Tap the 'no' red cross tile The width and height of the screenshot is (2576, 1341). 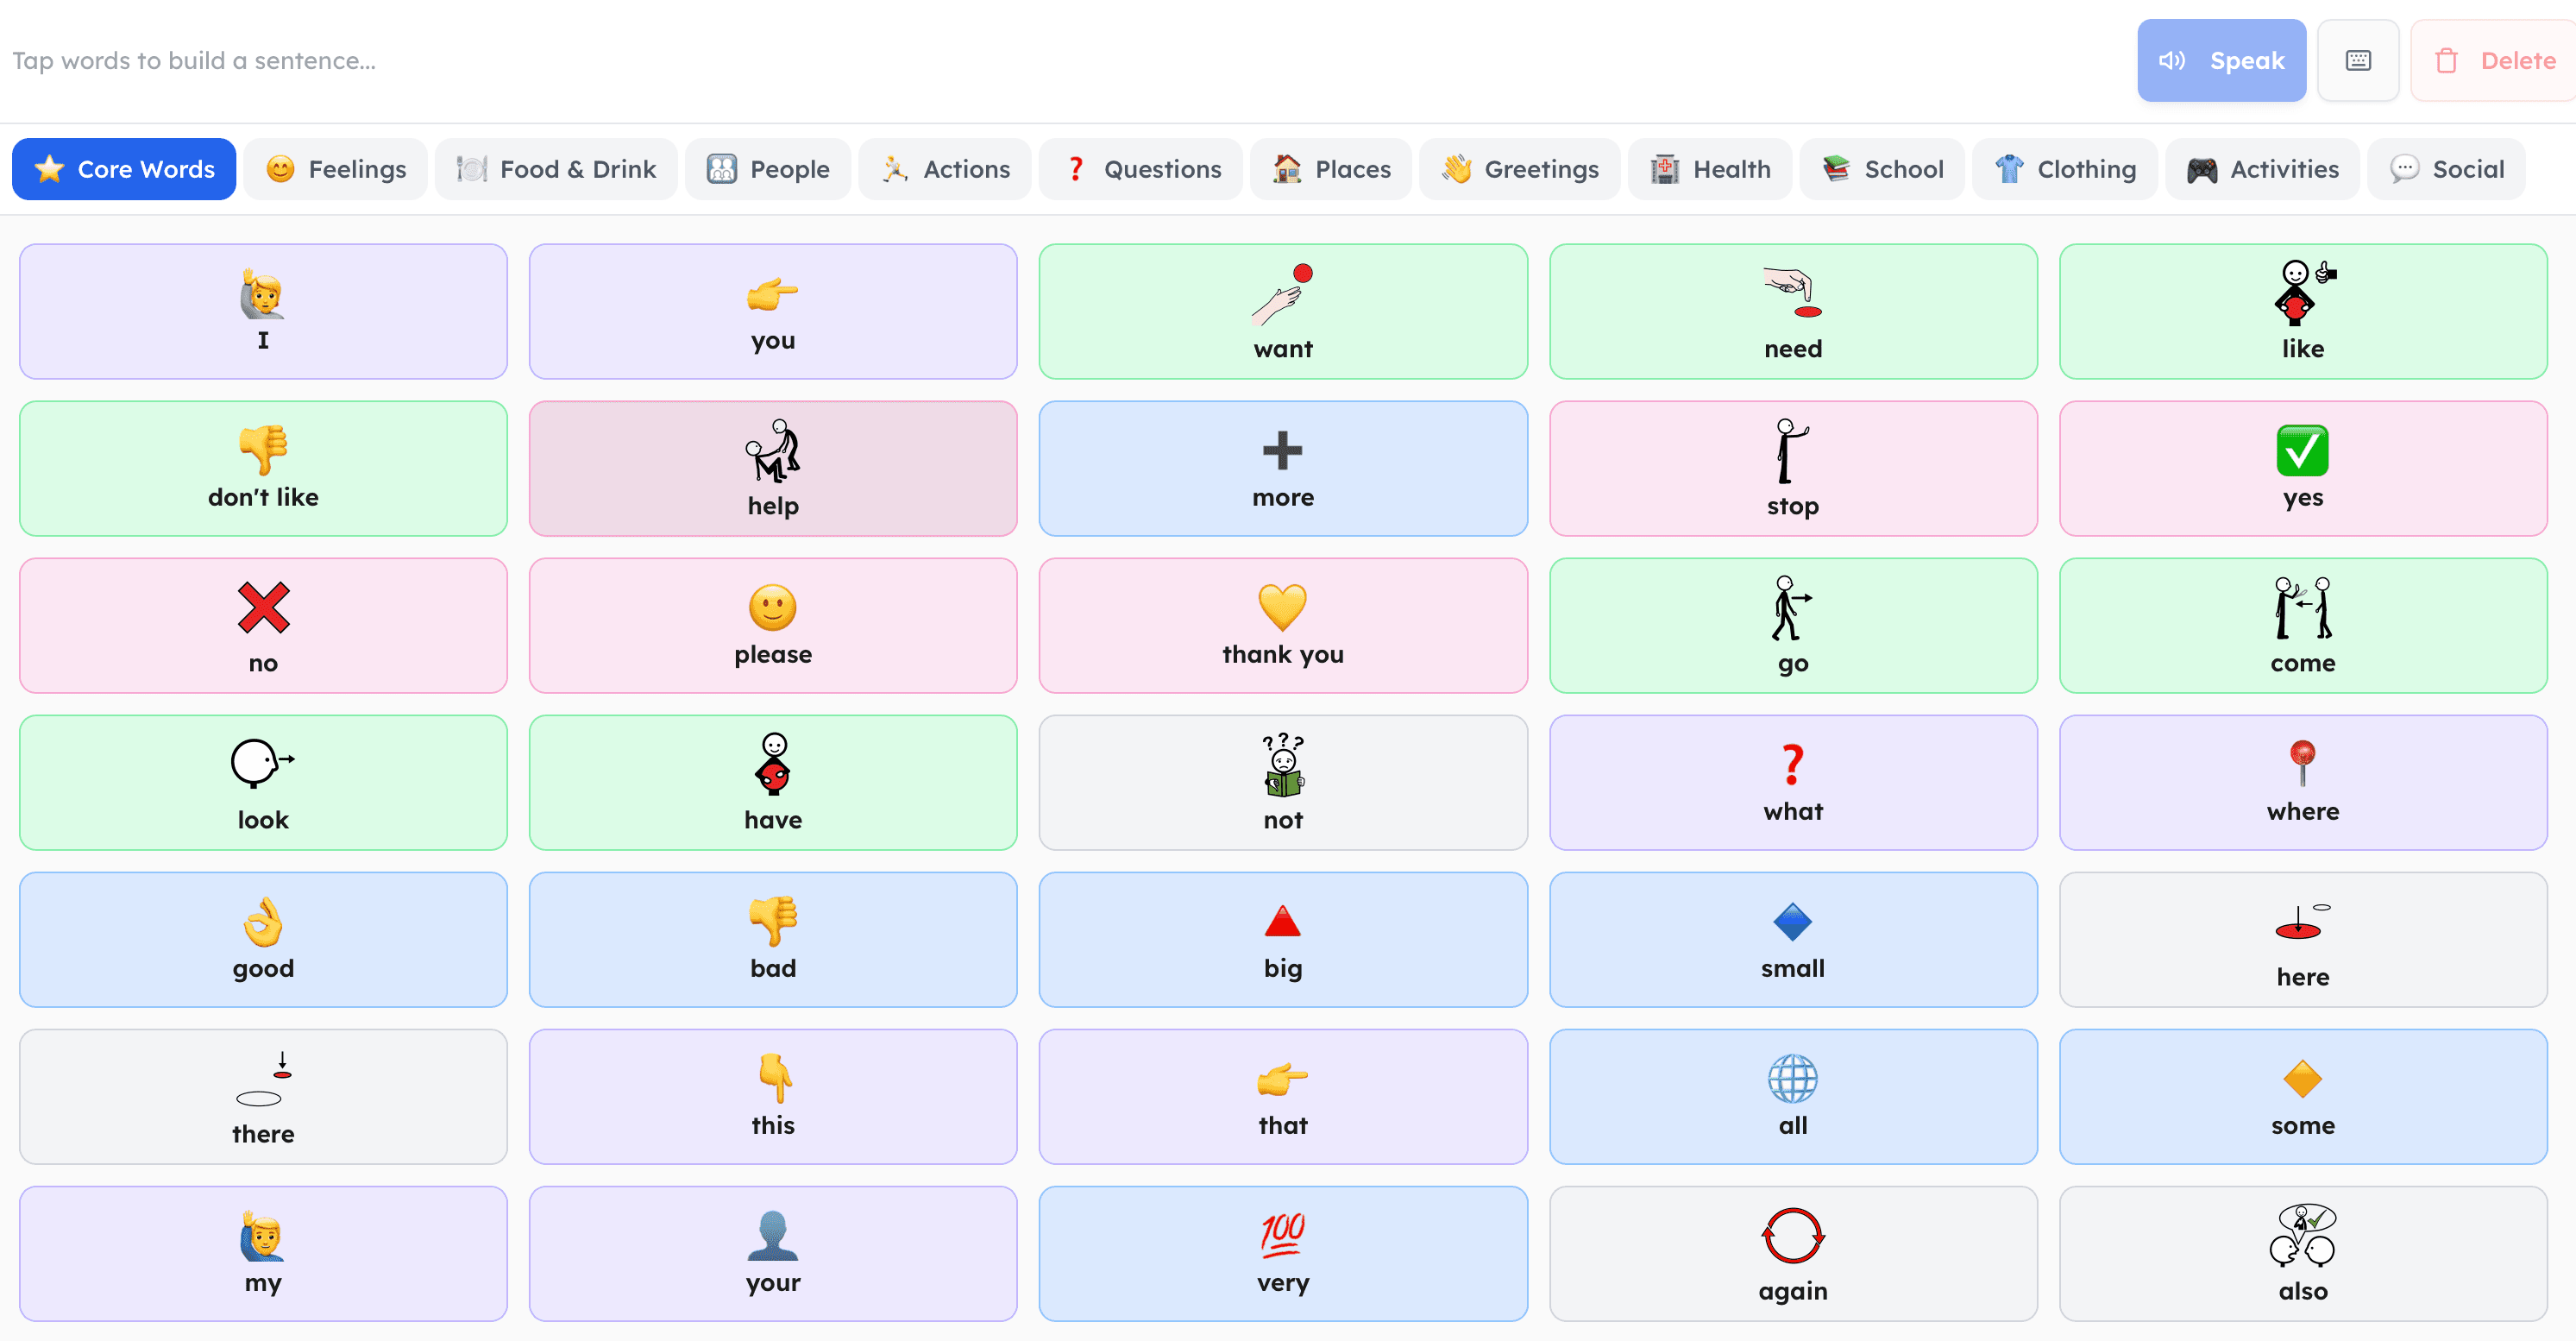[262, 625]
